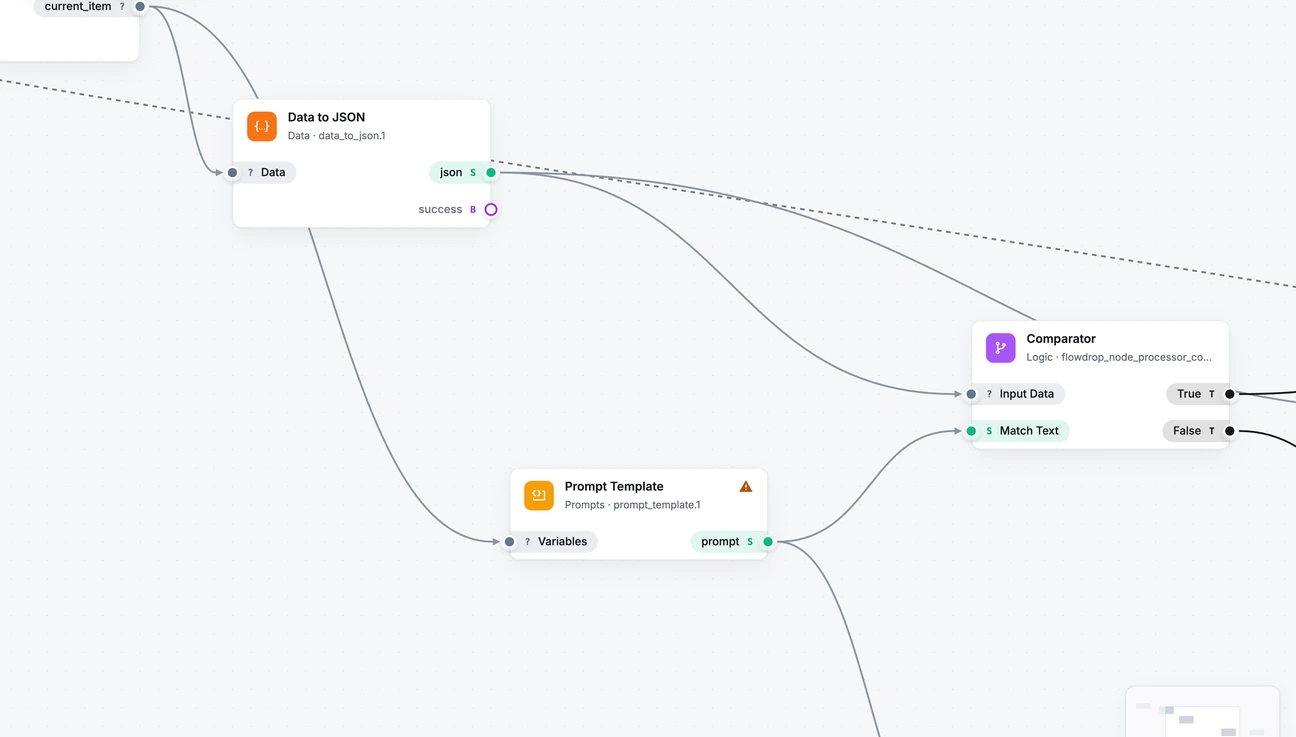Click the orange Data to JSON node icon
Image resolution: width=1296 pixels, height=737 pixels.
tap(262, 126)
